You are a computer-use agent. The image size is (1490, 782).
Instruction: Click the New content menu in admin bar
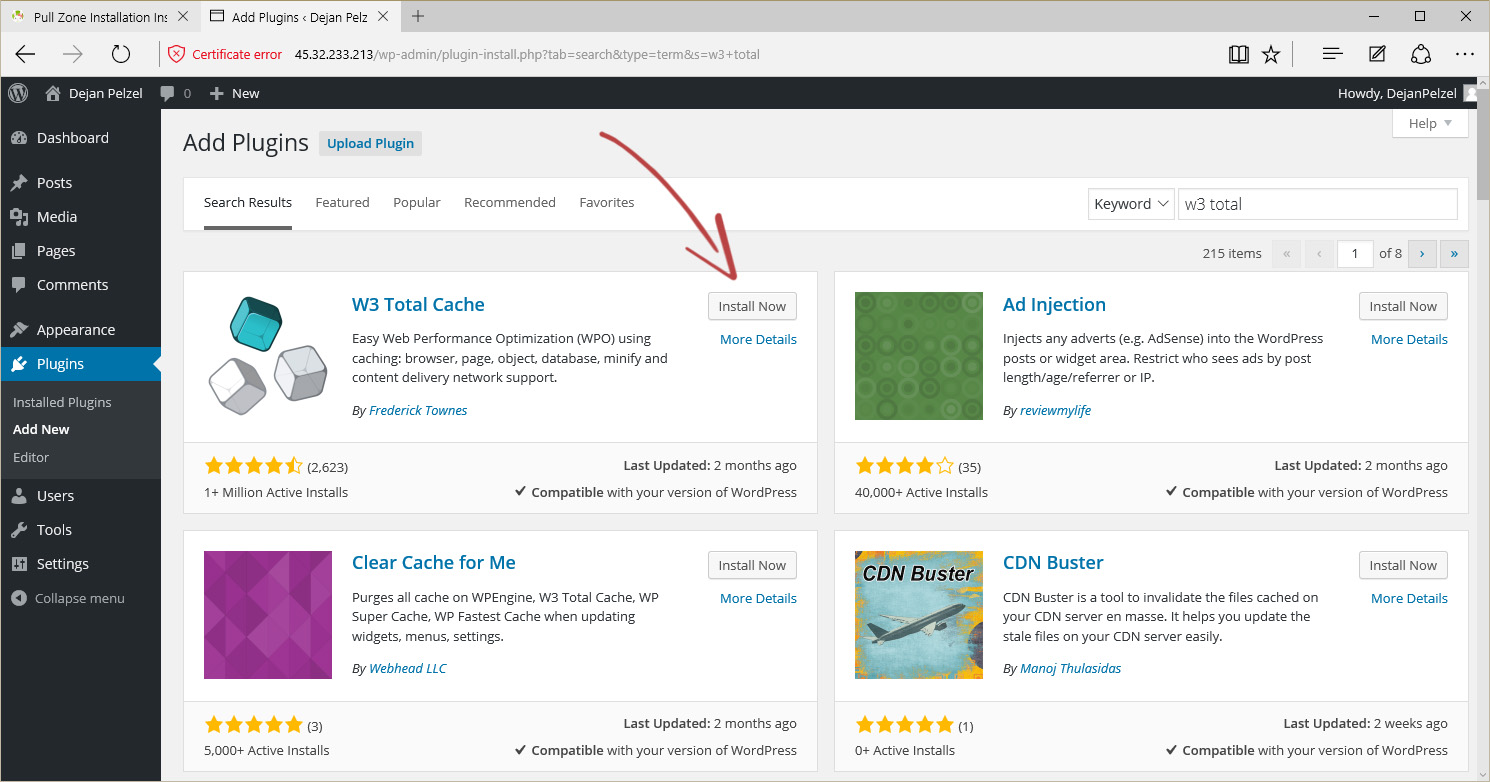234,93
